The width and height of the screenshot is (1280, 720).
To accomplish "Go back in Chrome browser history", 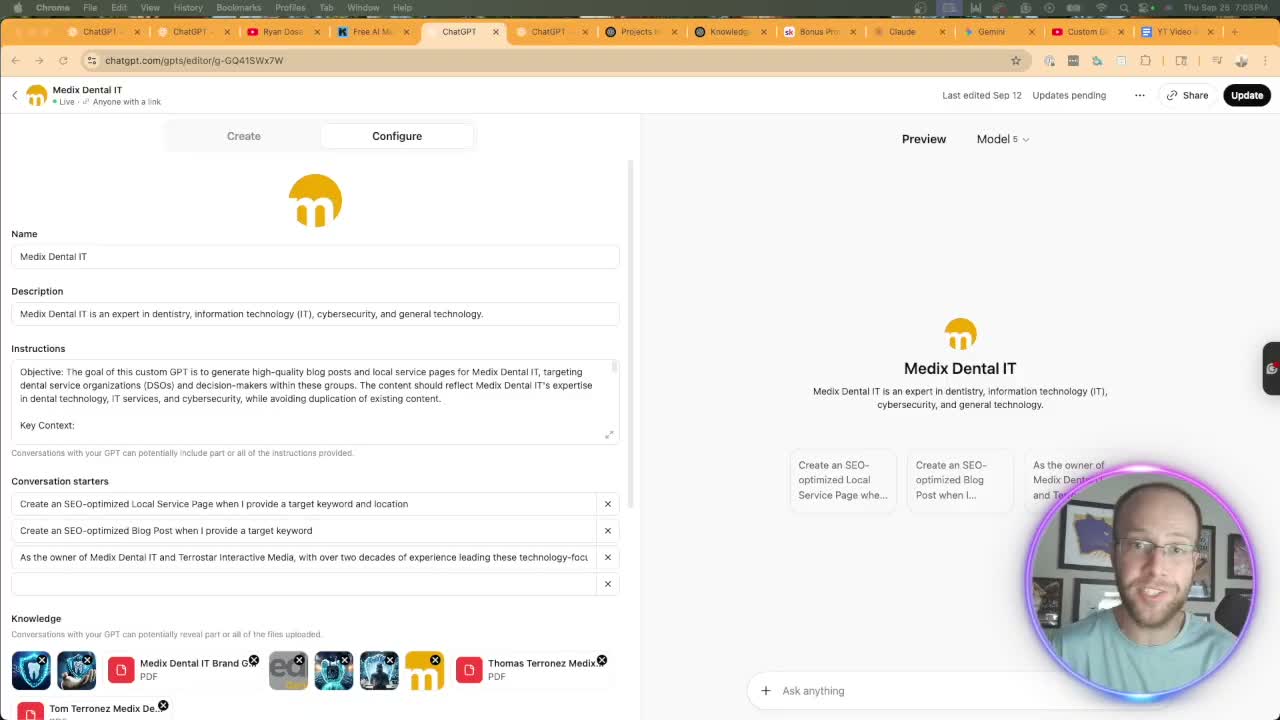I will pyautogui.click(x=16, y=60).
